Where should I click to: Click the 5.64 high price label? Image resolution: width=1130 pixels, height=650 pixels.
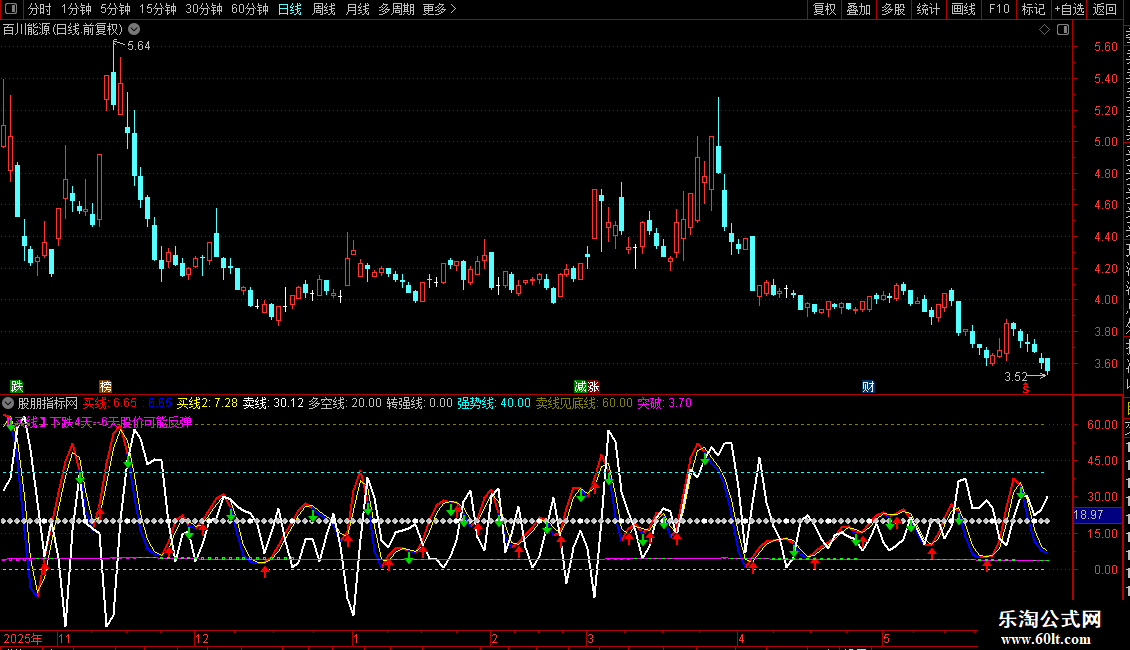click(138, 46)
